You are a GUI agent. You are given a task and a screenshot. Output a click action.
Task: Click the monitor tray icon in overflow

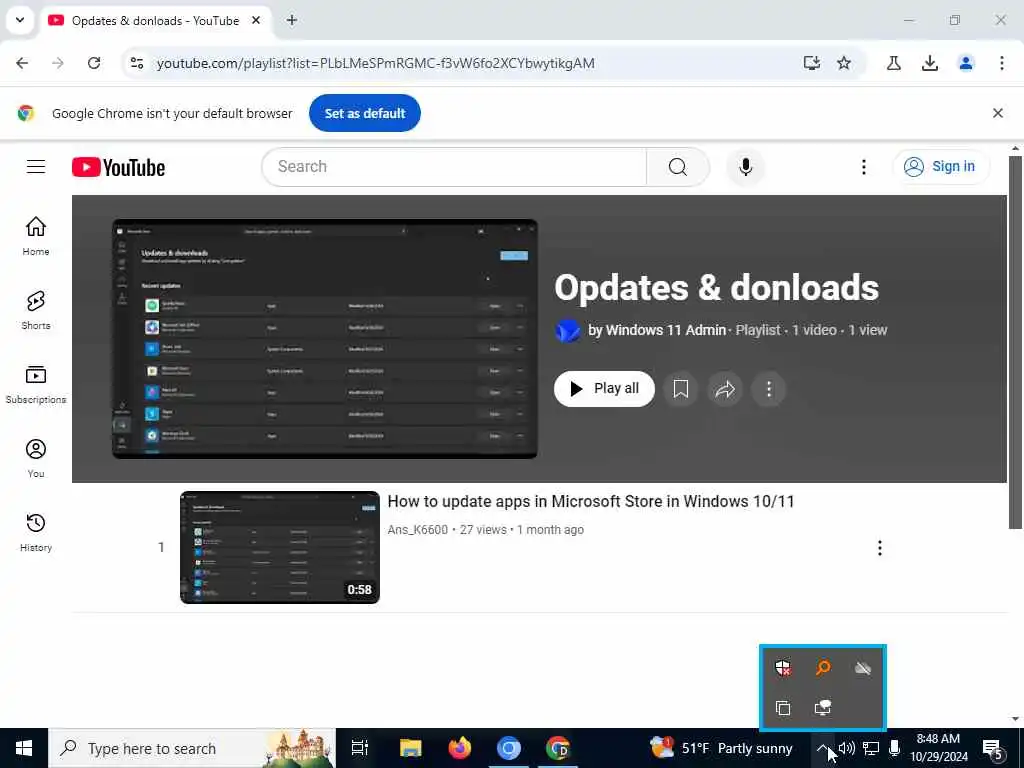[823, 707]
